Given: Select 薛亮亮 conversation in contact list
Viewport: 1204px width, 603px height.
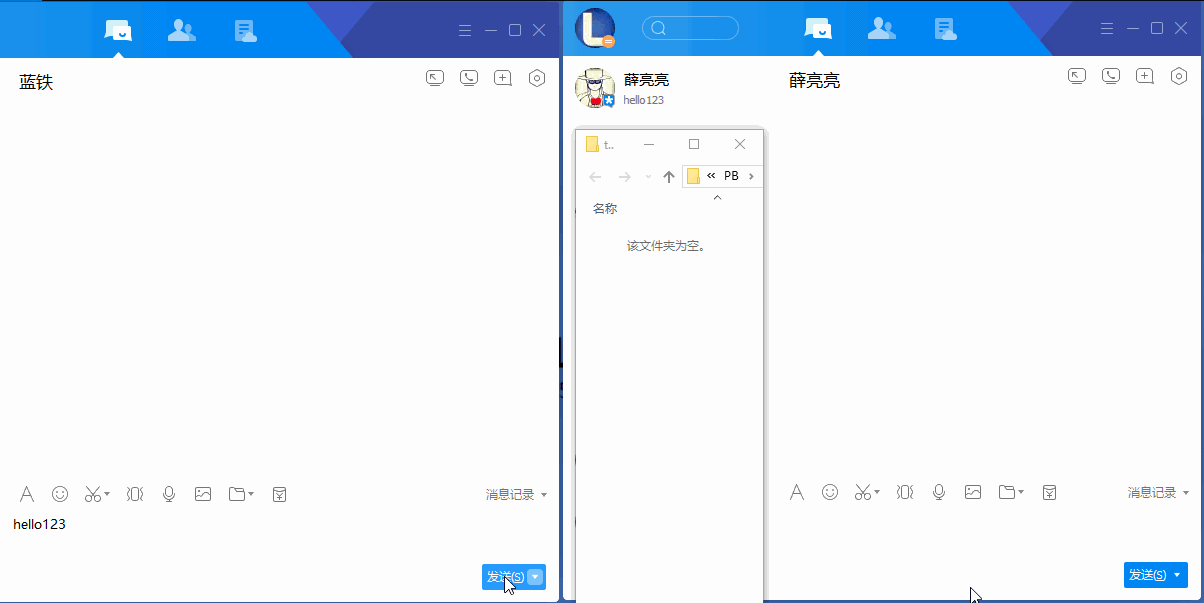Looking at the screenshot, I should (670, 88).
